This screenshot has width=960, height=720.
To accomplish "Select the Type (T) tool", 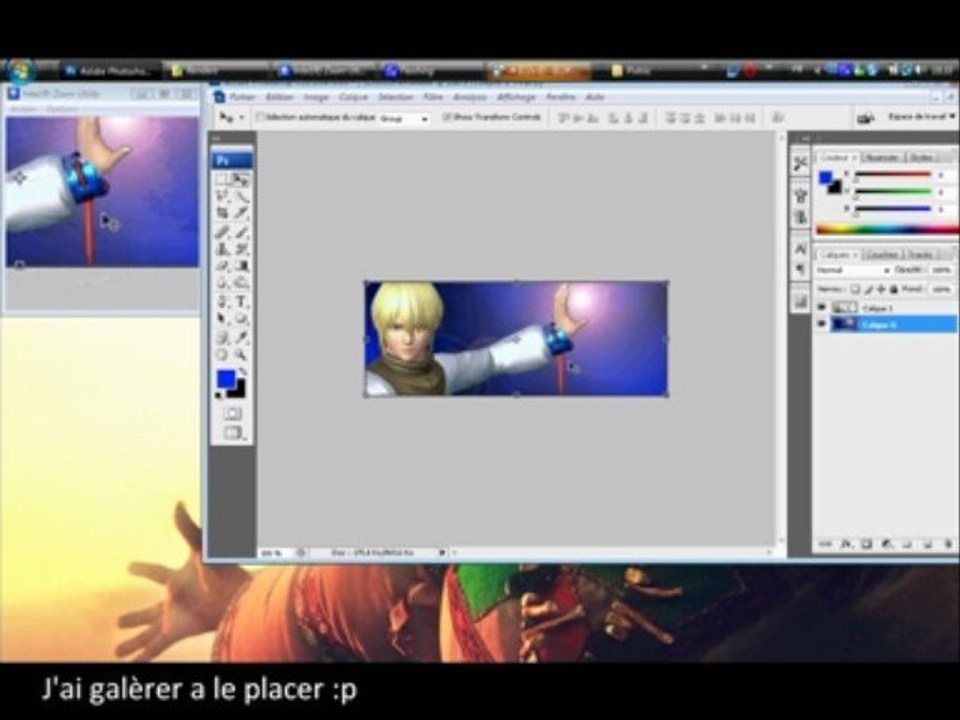I will click(241, 302).
